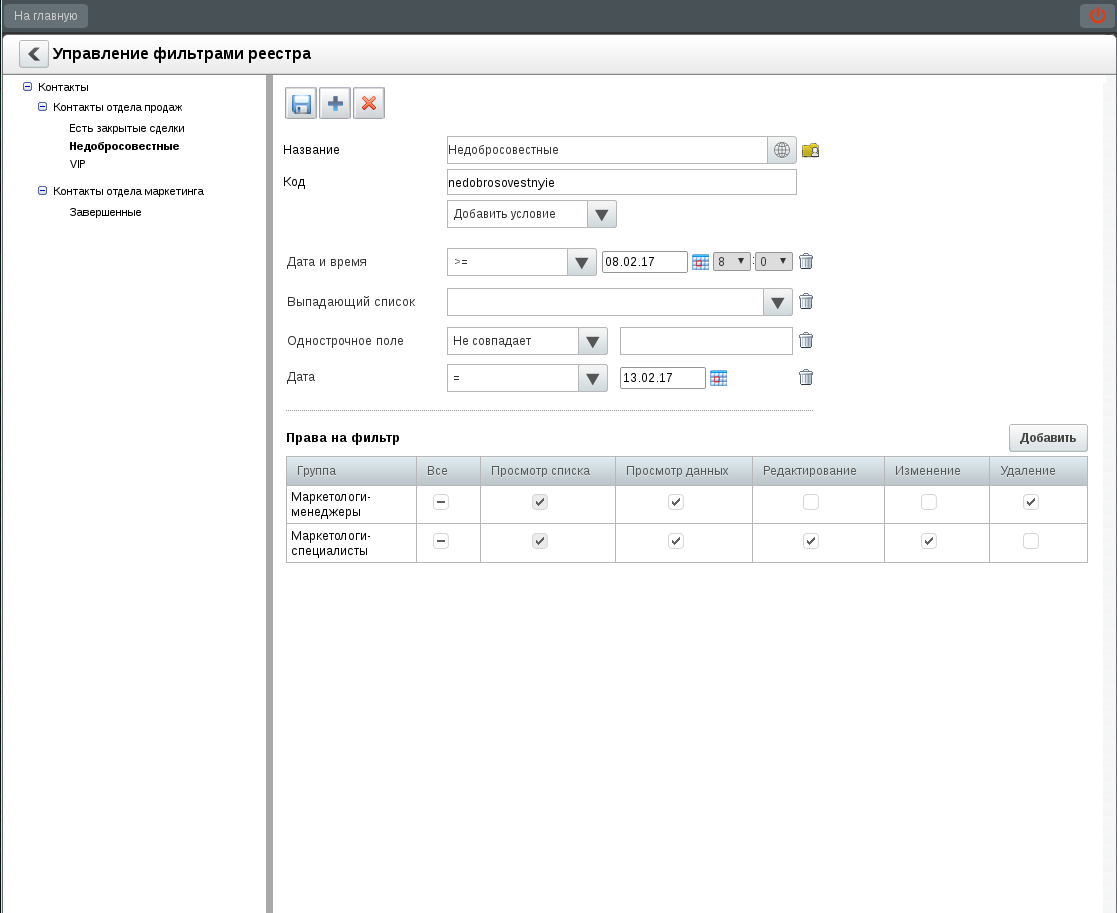
Task: Click the Изменение column header
Action: coord(937,471)
